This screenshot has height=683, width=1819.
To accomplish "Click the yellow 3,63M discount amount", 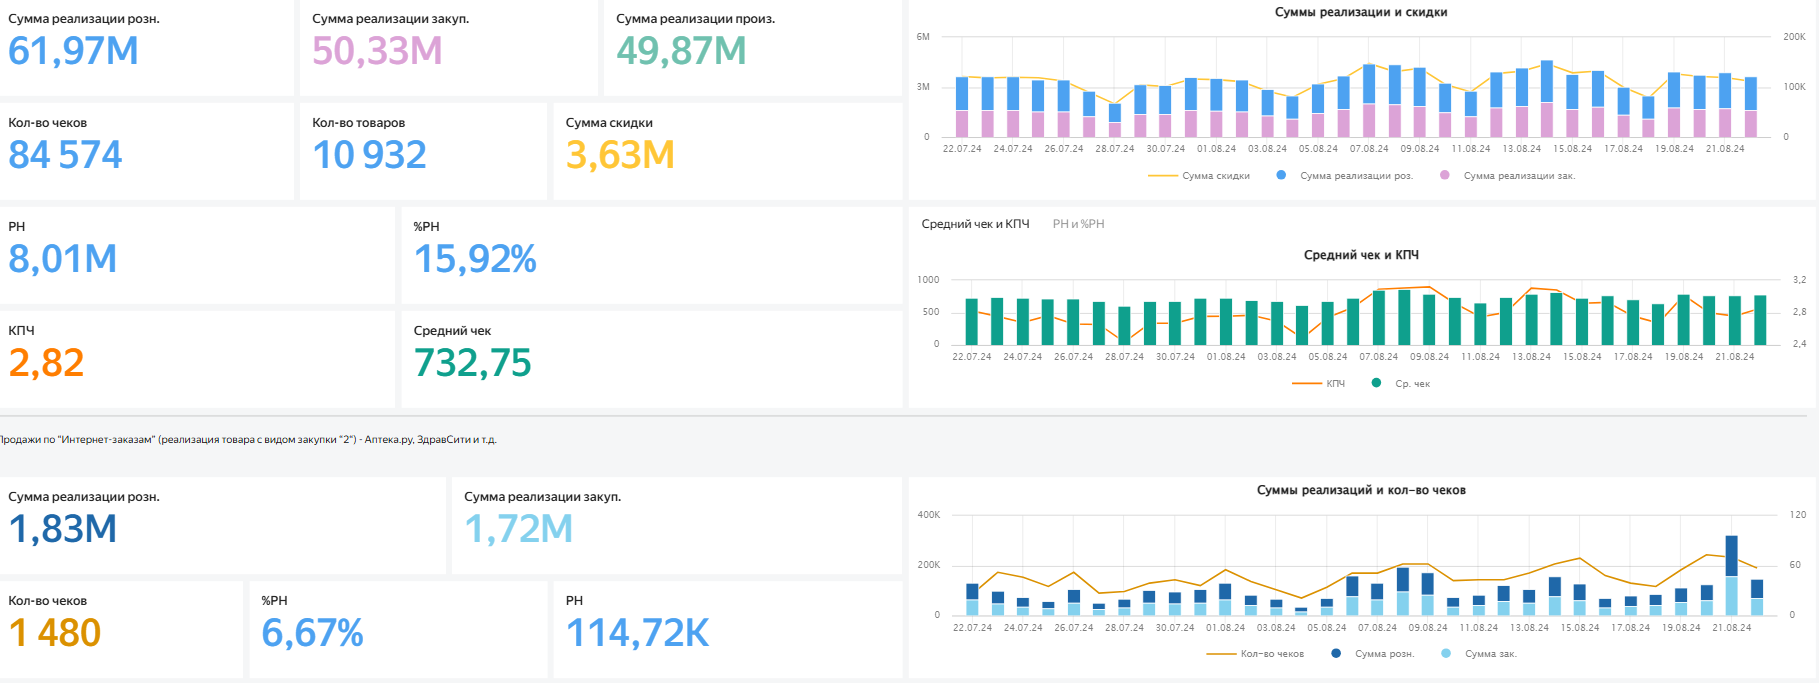I will (x=620, y=155).
